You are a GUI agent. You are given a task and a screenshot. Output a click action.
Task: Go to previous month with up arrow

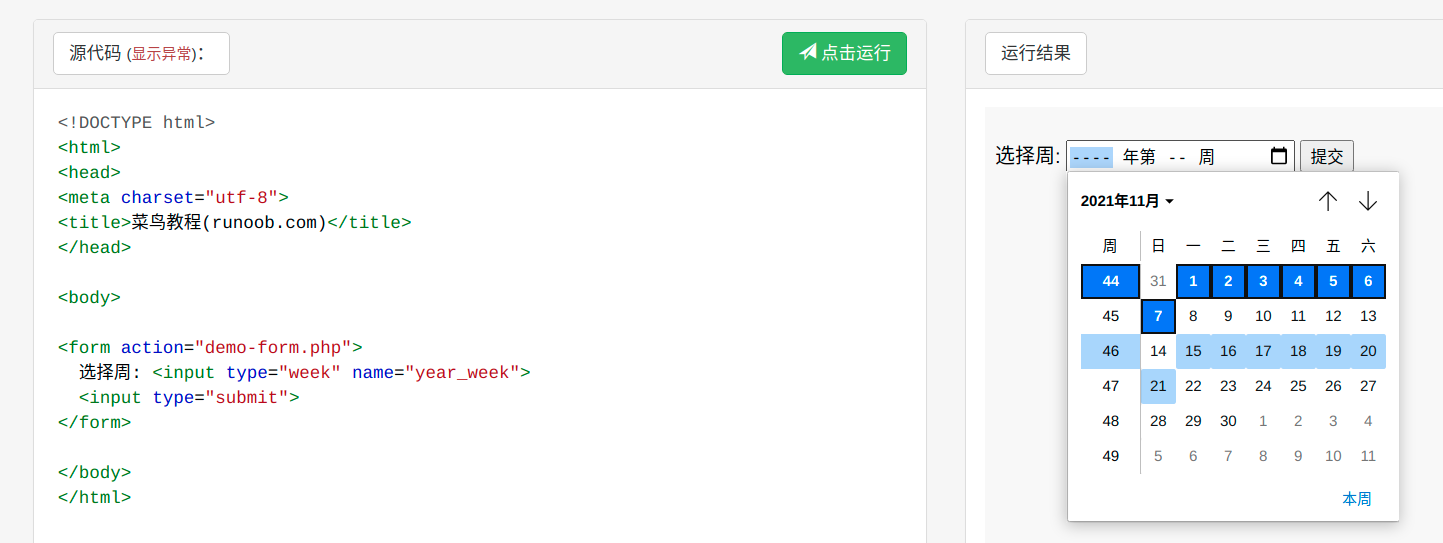coord(1327,201)
